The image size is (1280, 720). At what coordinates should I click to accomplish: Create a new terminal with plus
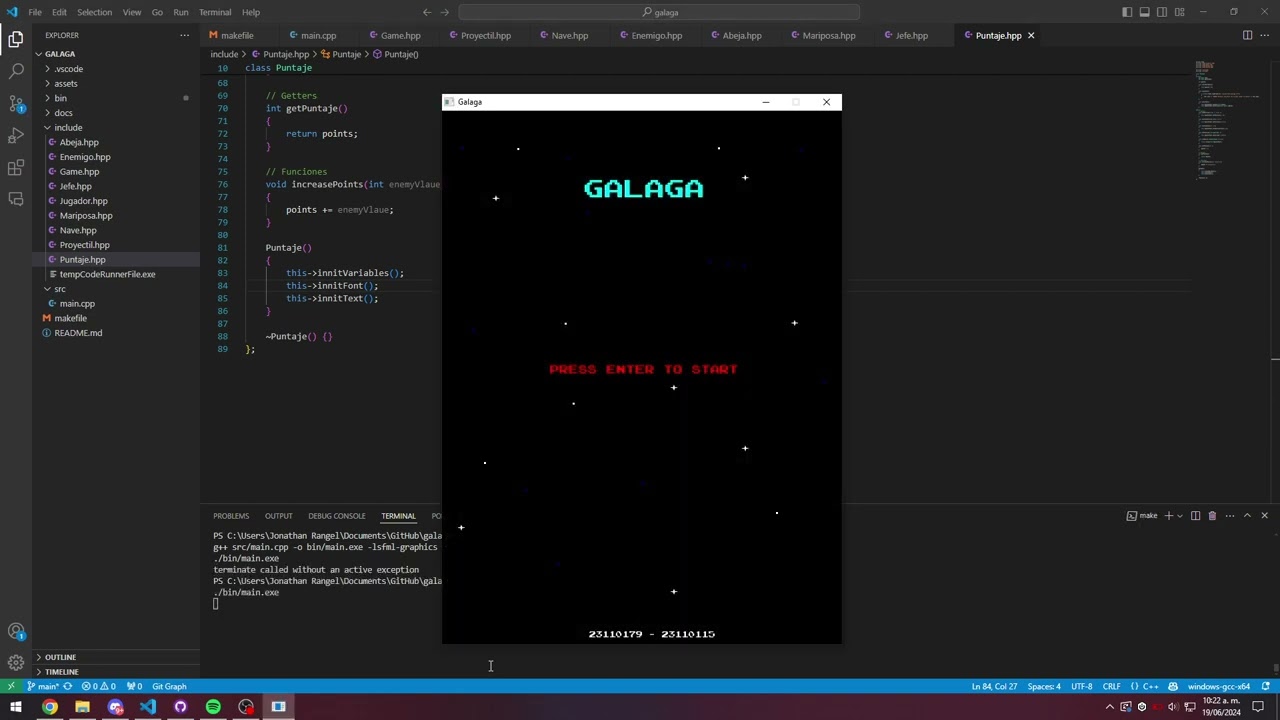(1168, 516)
